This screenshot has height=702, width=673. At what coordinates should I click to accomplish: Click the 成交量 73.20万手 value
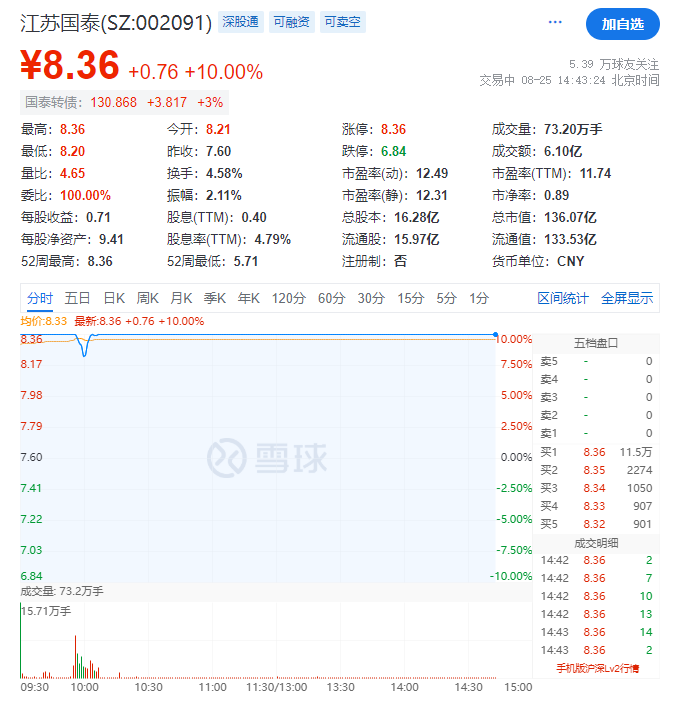click(573, 129)
